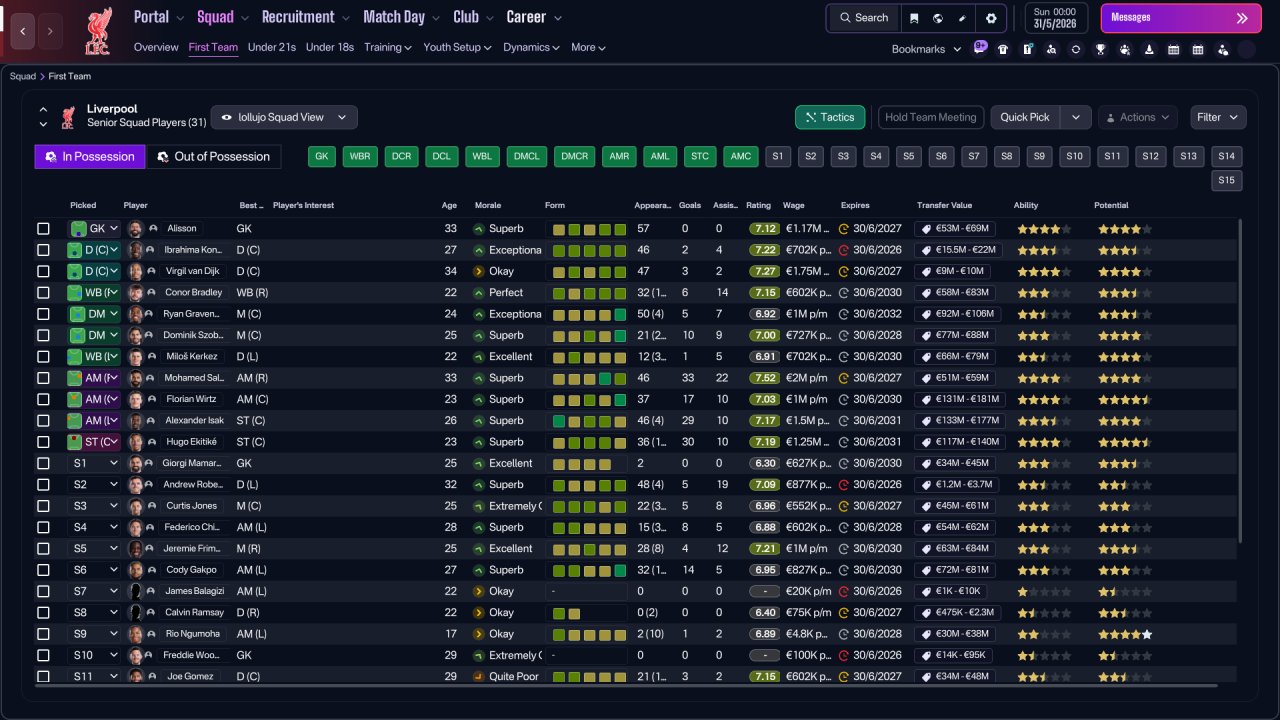Image resolution: width=1280 pixels, height=720 pixels.
Task: Open the Match Day menu
Action: (401, 17)
